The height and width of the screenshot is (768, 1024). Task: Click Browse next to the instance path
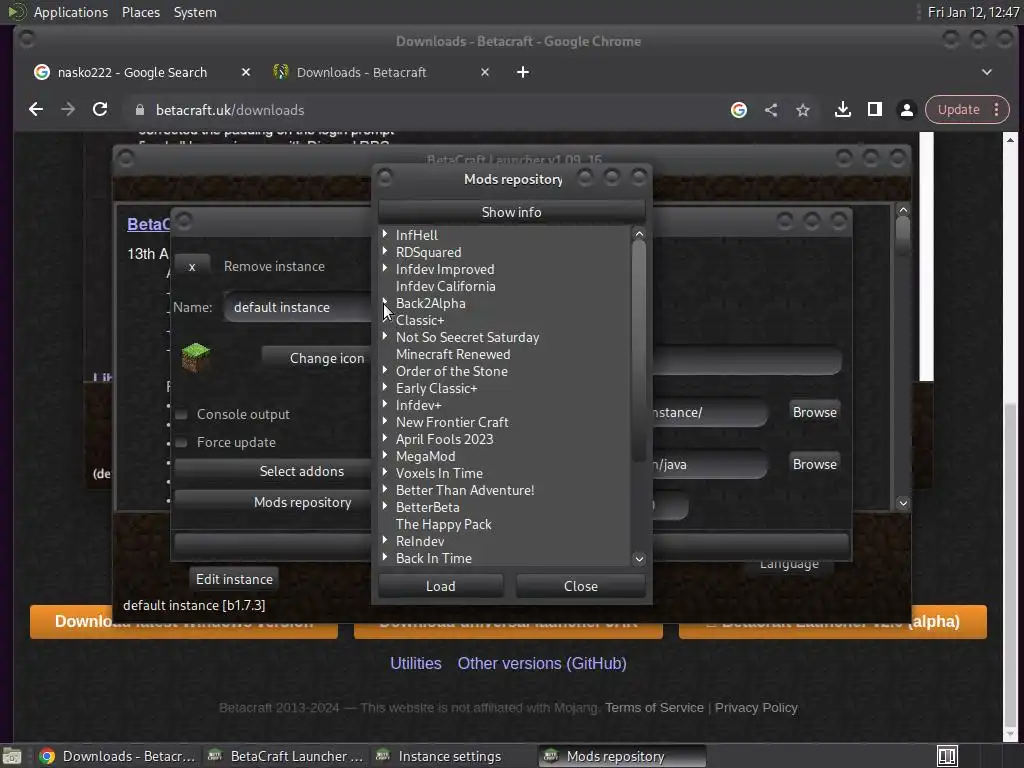[x=814, y=412]
